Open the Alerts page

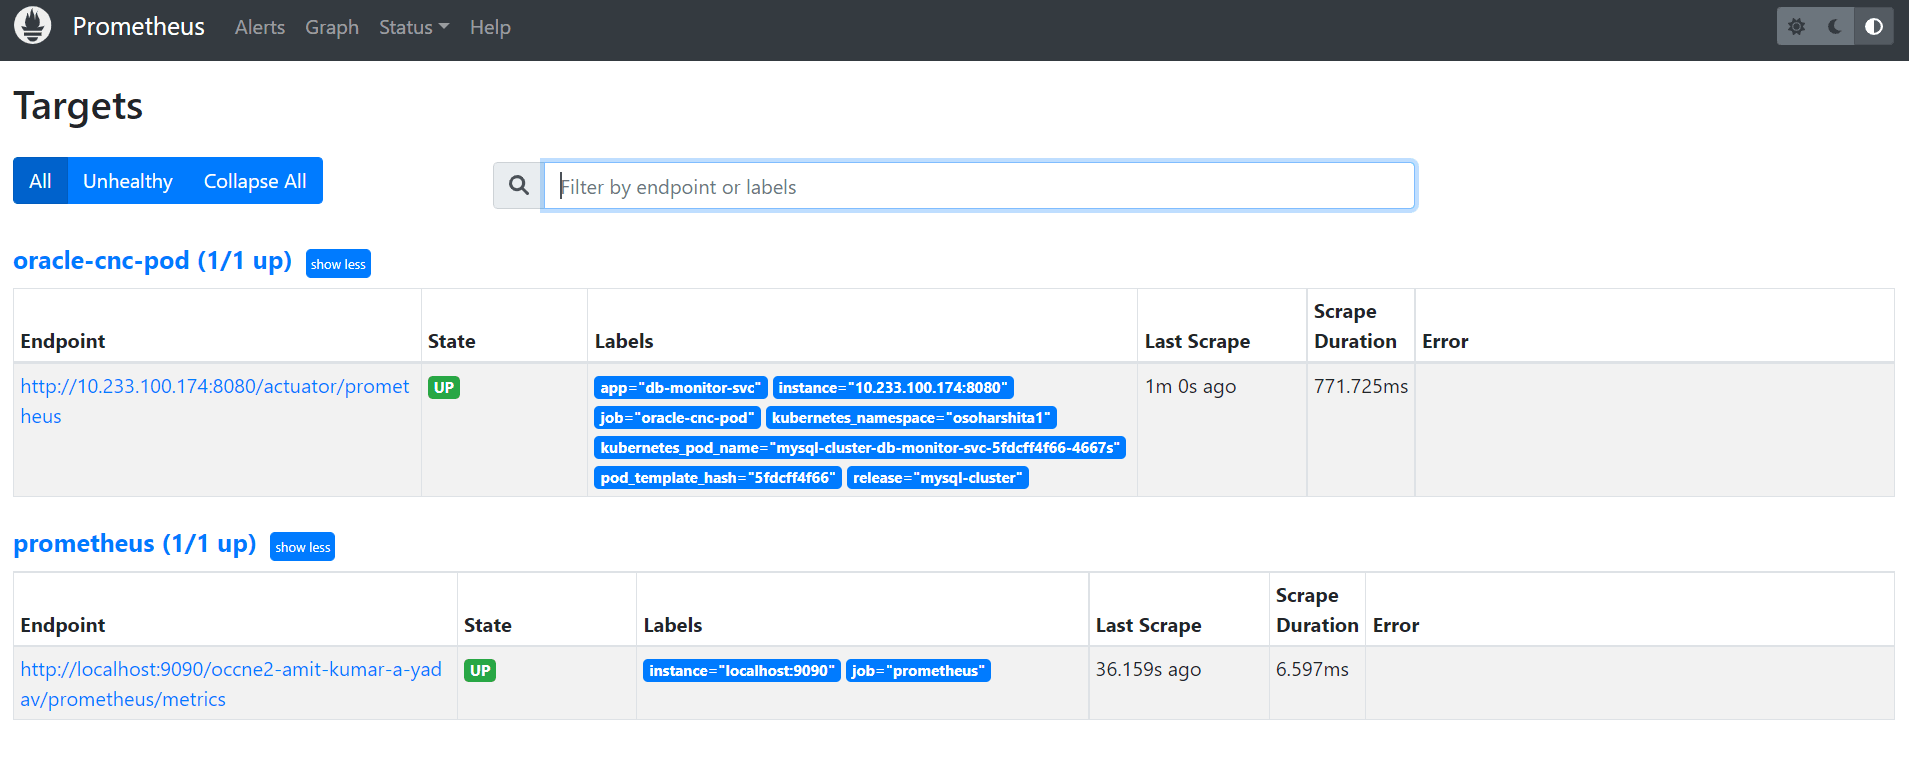click(x=260, y=27)
